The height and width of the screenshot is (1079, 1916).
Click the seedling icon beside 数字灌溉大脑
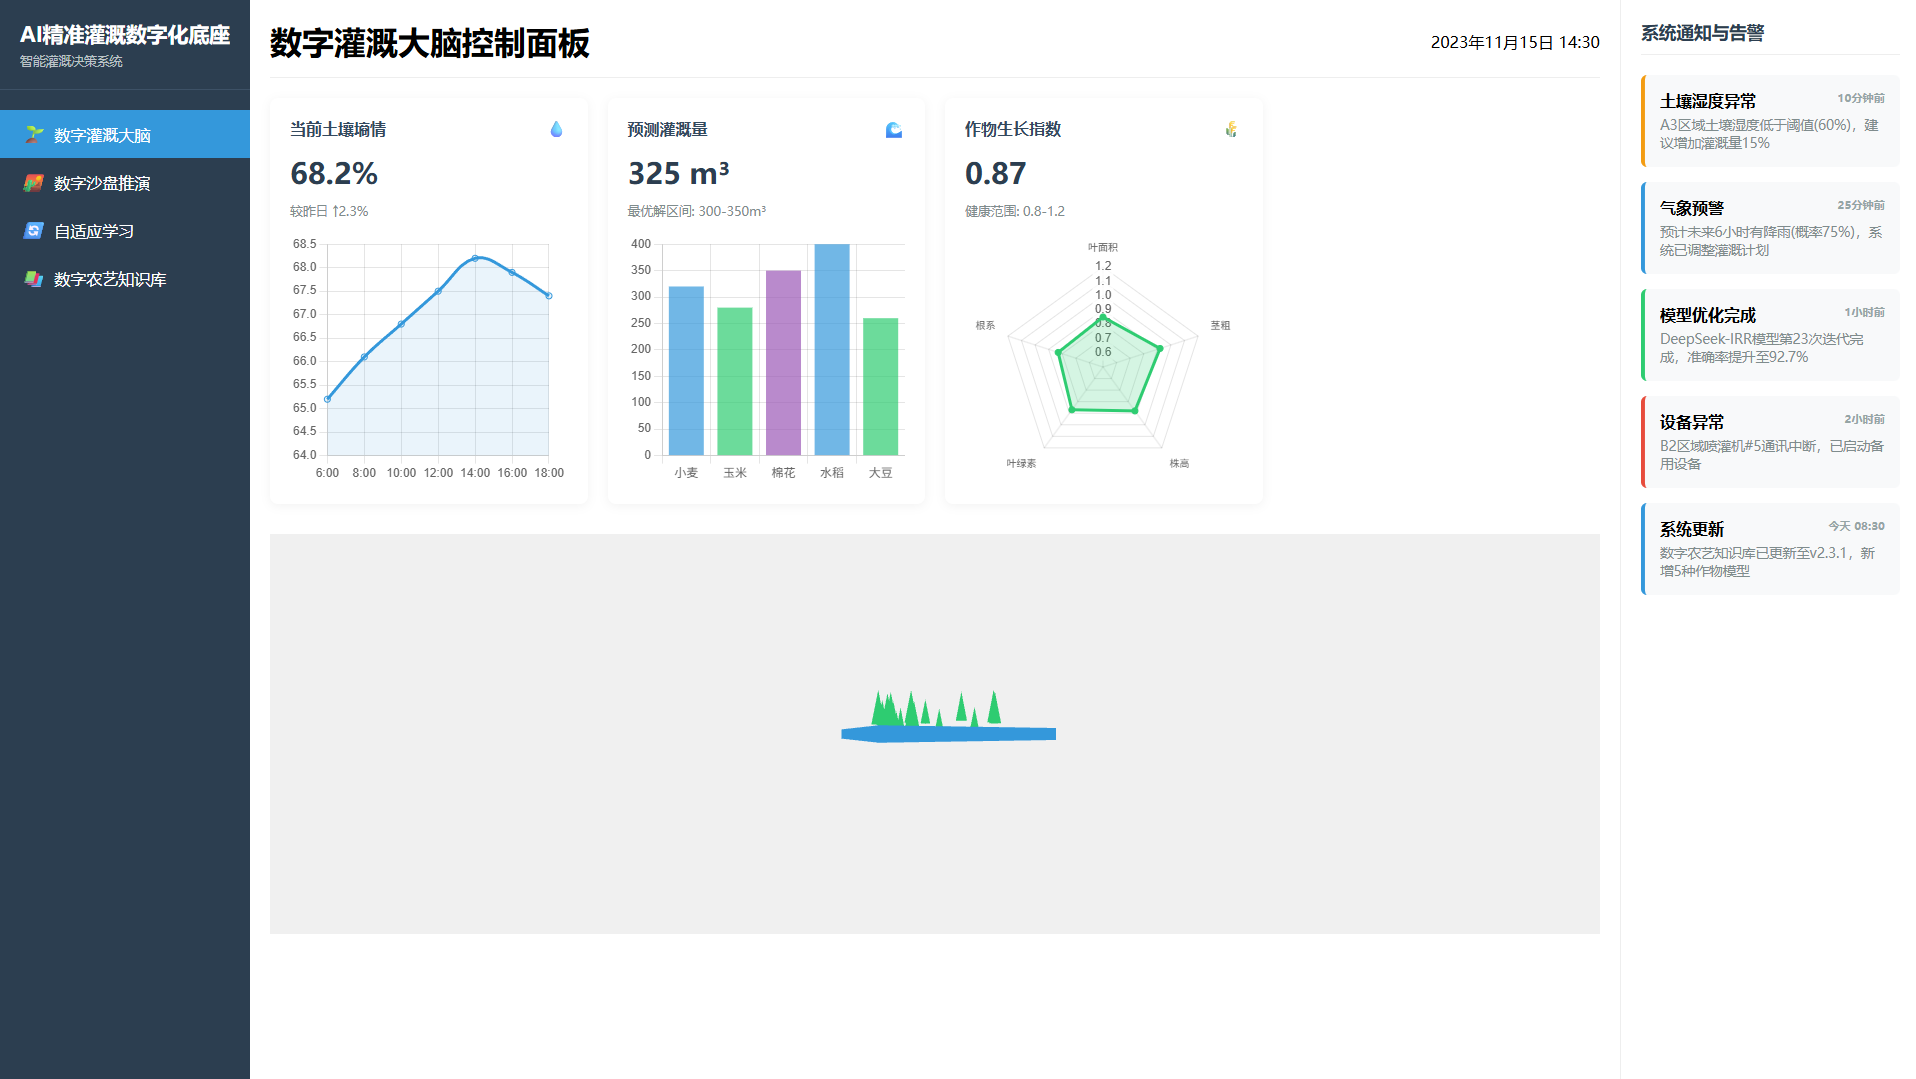coord(34,135)
